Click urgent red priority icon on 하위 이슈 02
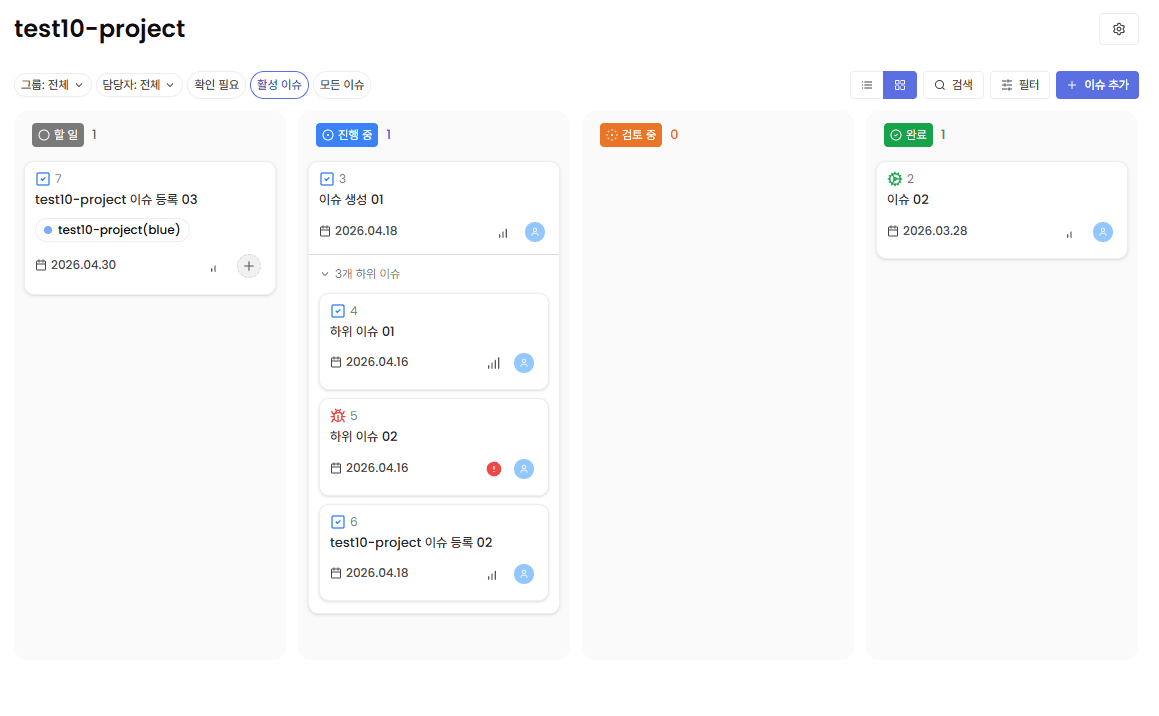The image size is (1159, 716). pos(494,469)
